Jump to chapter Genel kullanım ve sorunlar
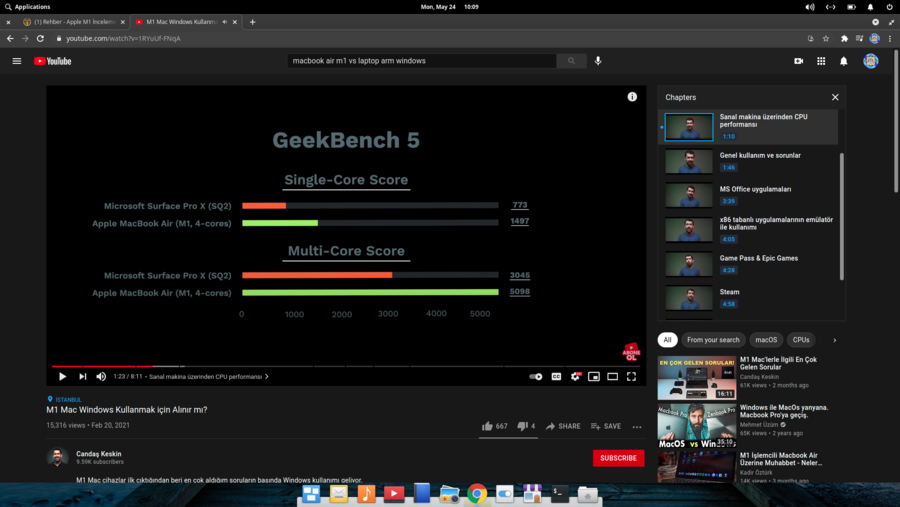This screenshot has height=507, width=900. (x=750, y=161)
